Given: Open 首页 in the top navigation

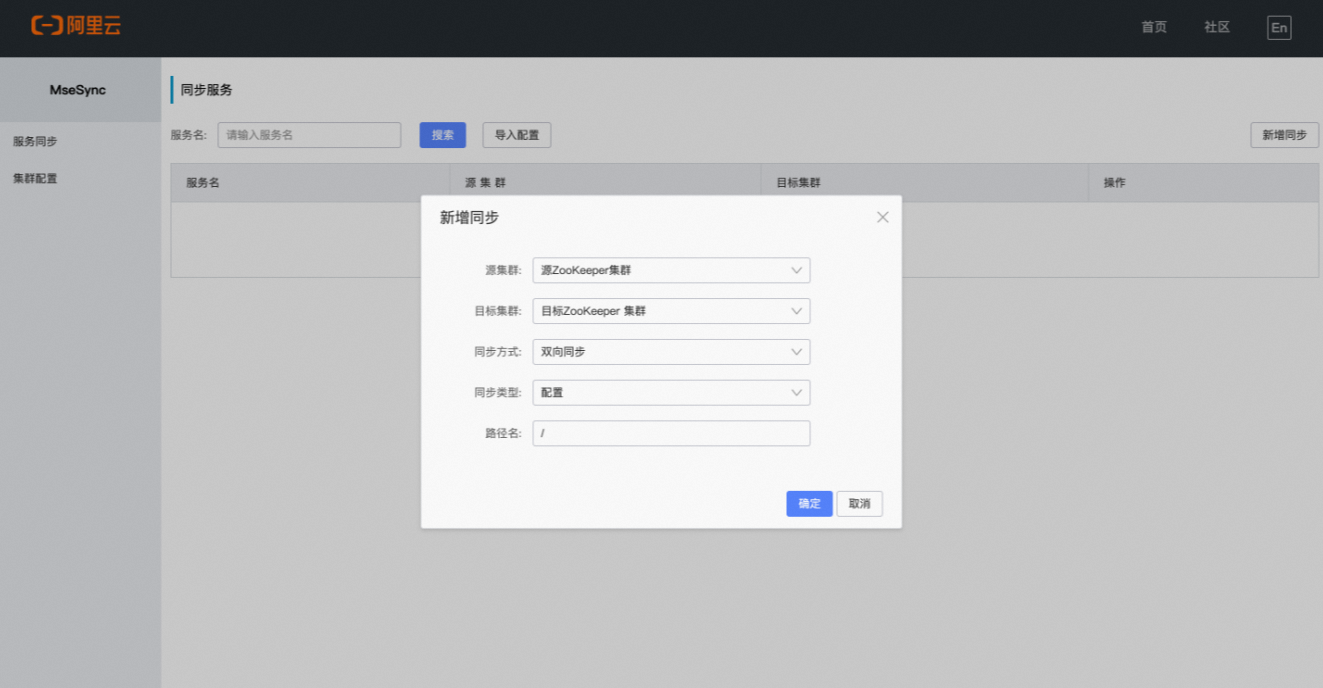Looking at the screenshot, I should (1153, 27).
